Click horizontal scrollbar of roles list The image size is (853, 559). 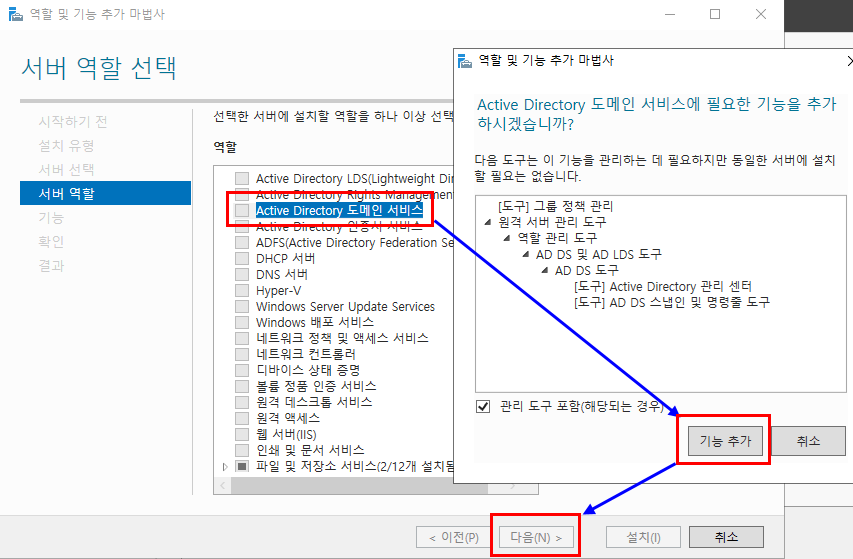[359, 486]
